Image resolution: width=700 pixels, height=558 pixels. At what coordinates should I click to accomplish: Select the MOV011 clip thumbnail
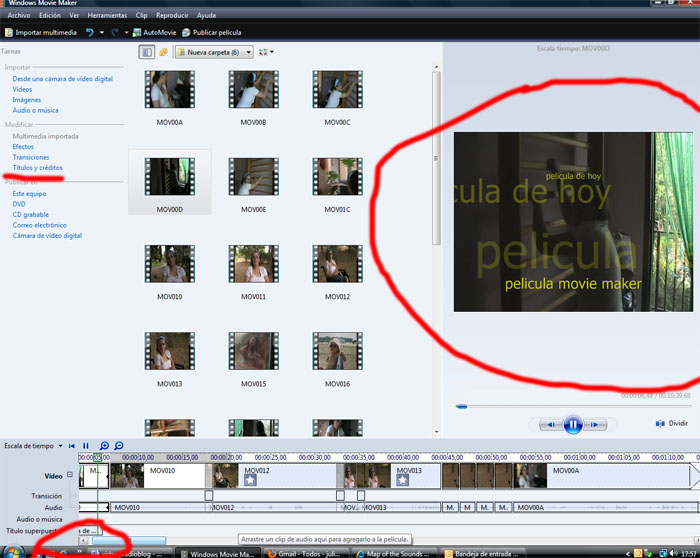pyautogui.click(x=254, y=264)
